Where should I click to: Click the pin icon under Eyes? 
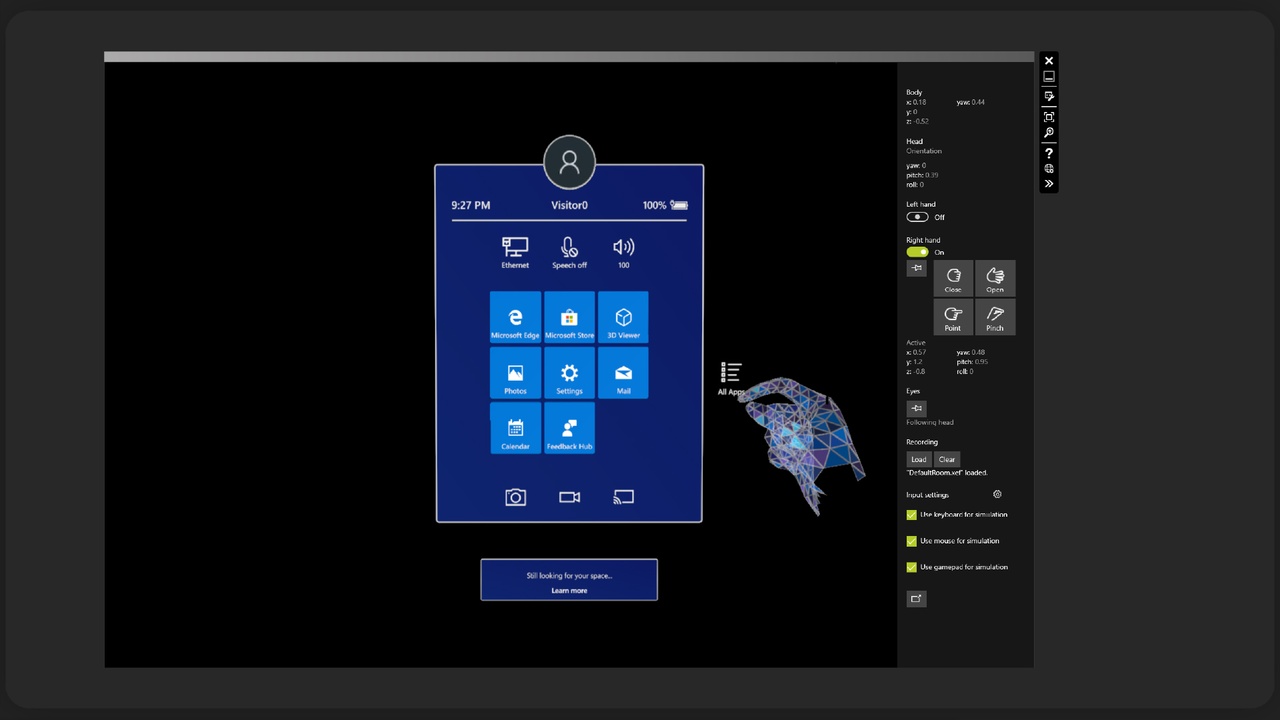916,408
